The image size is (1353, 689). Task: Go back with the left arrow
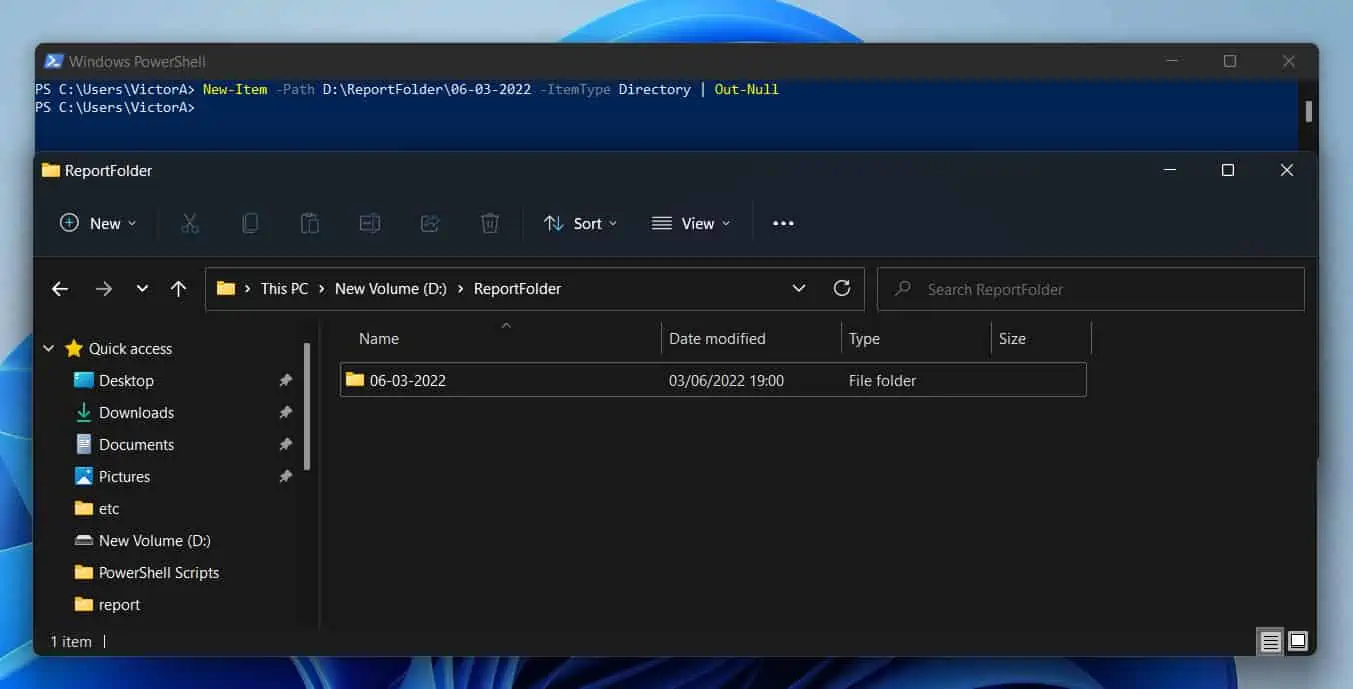60,288
